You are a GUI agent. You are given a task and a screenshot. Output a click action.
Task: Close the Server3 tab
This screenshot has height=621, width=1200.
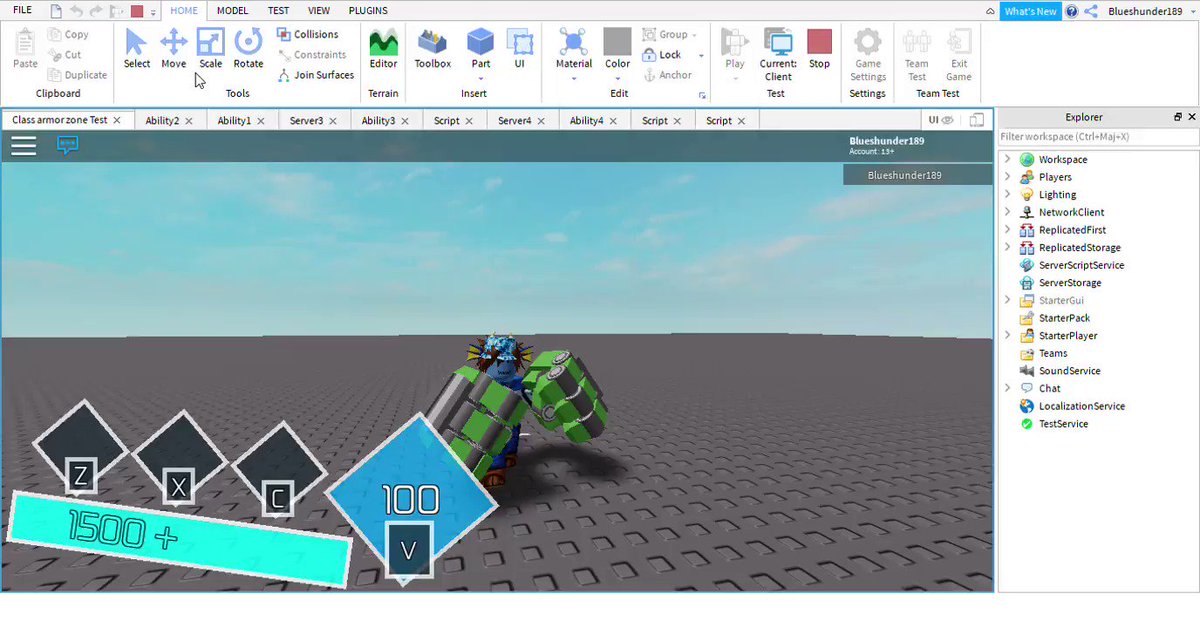333,120
